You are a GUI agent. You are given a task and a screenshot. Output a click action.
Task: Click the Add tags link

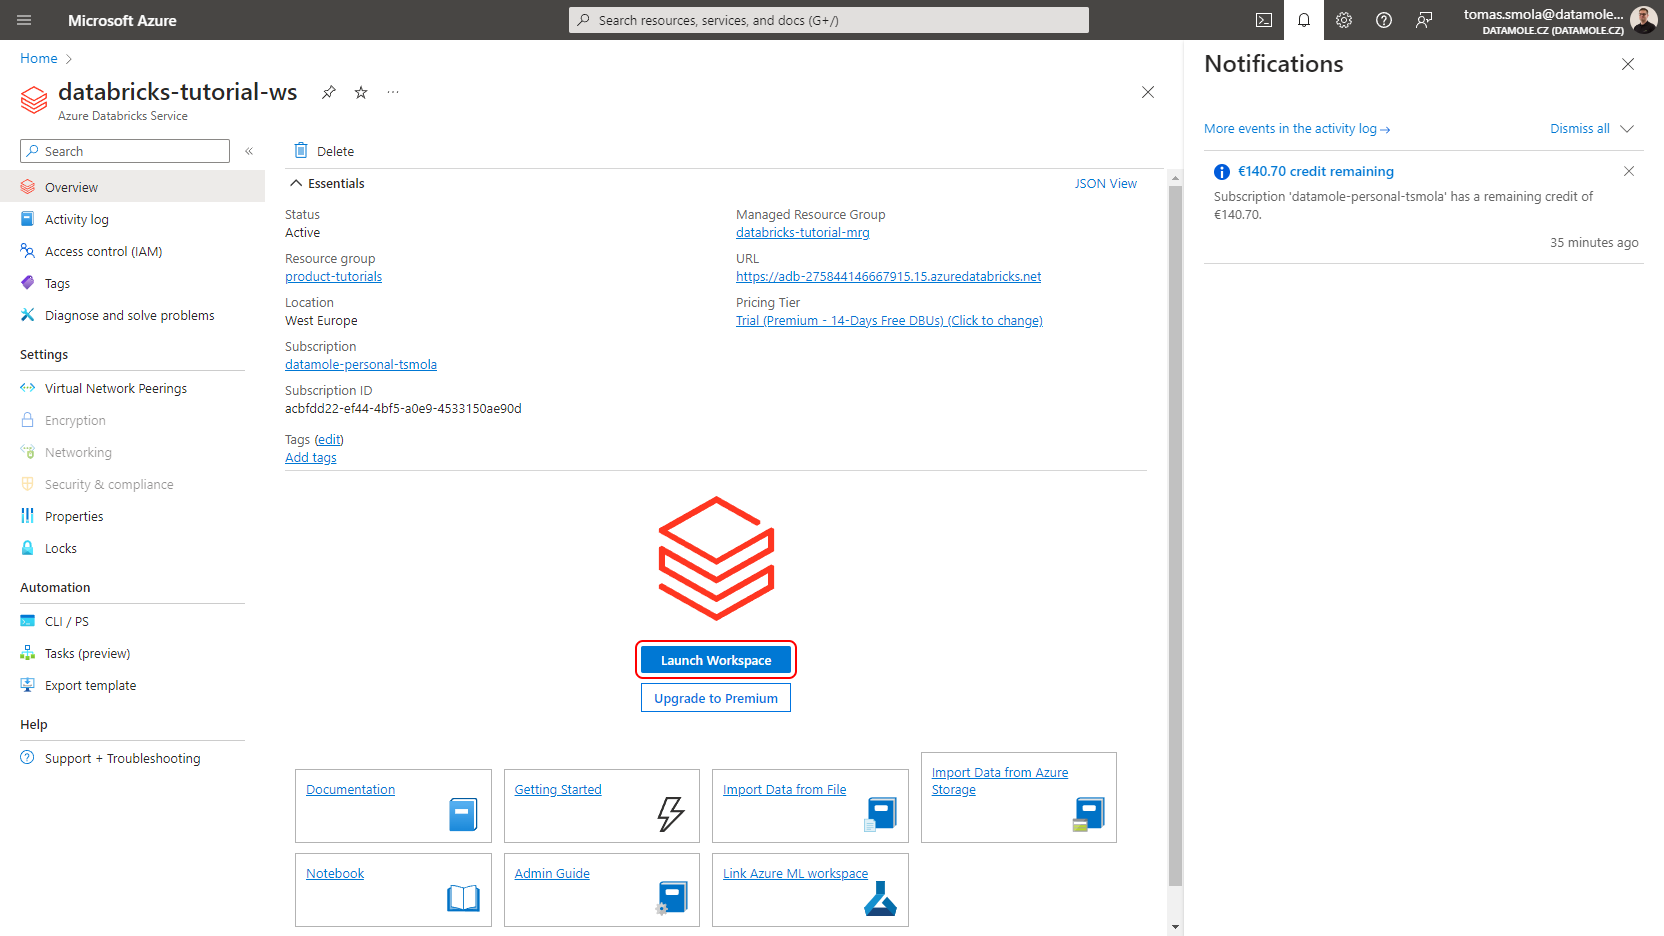311,458
